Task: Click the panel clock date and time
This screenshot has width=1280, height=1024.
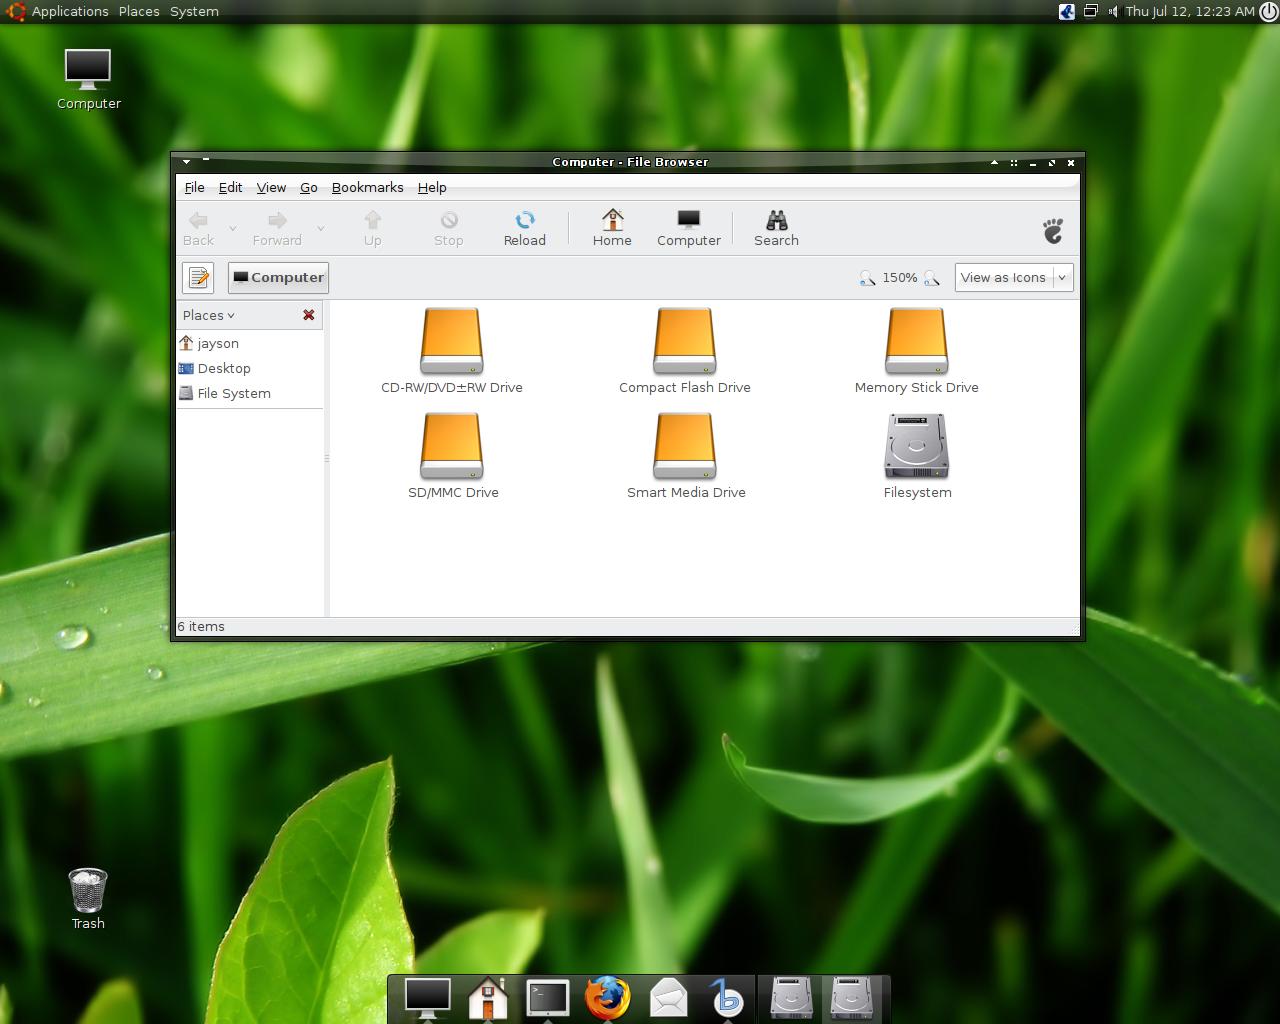Action: (1189, 11)
